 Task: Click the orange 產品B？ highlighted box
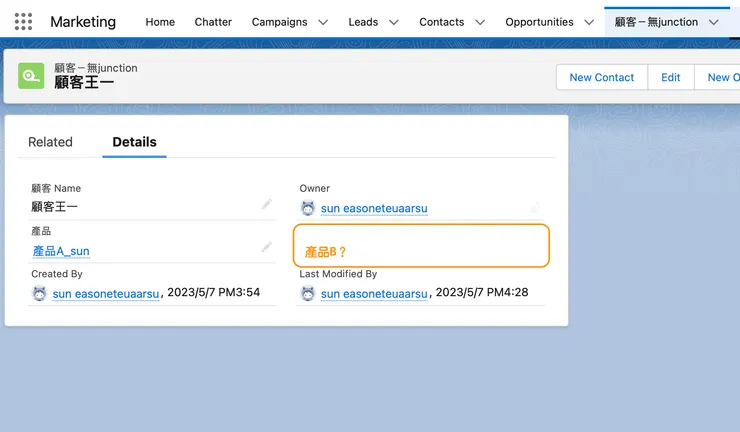coord(421,245)
